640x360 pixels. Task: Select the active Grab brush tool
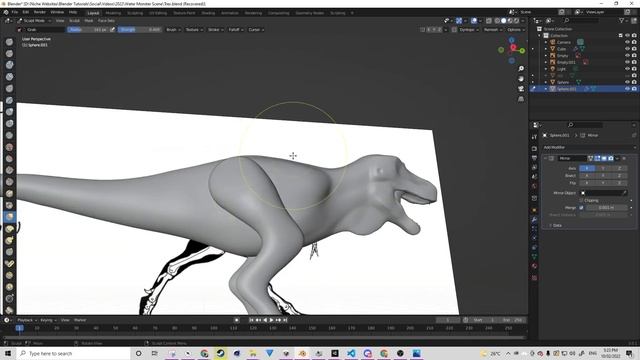coord(9,217)
